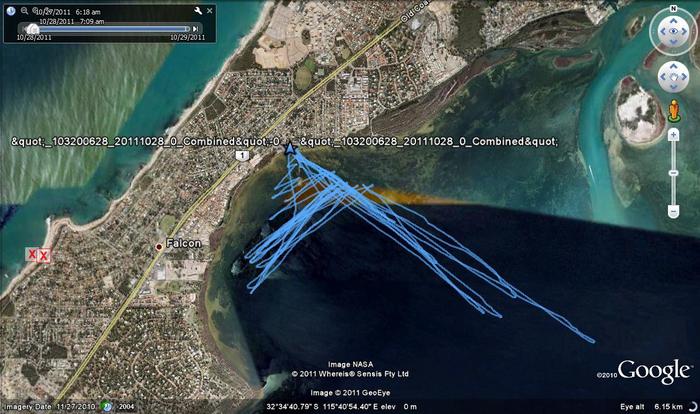Click the Highway 1 route shield
This screenshot has height=414, width=700.
(243, 155)
